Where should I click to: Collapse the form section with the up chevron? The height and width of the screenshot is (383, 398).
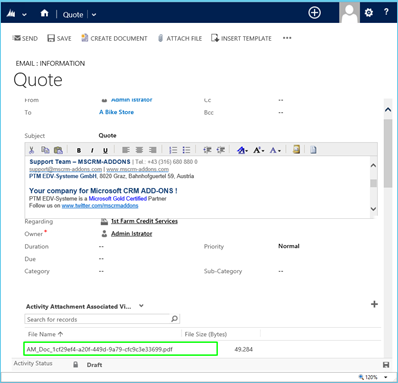(388, 110)
